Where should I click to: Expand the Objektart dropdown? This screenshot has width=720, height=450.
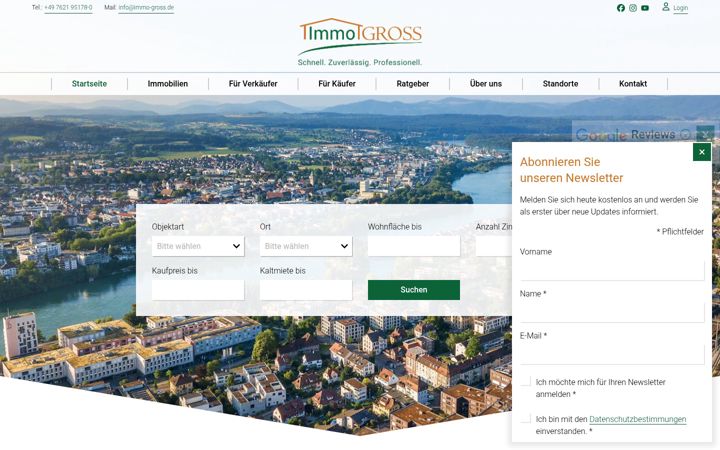click(x=198, y=246)
